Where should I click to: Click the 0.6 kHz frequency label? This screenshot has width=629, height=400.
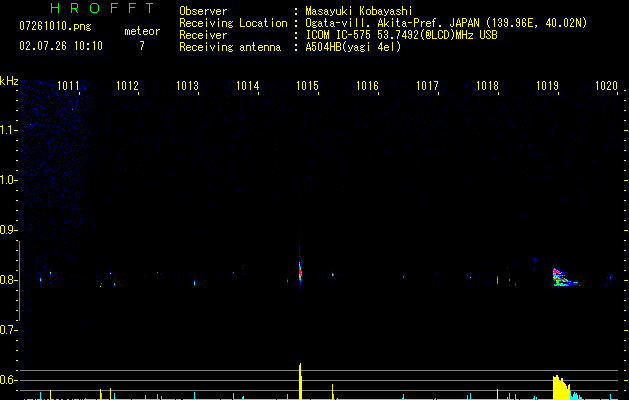click(8, 380)
